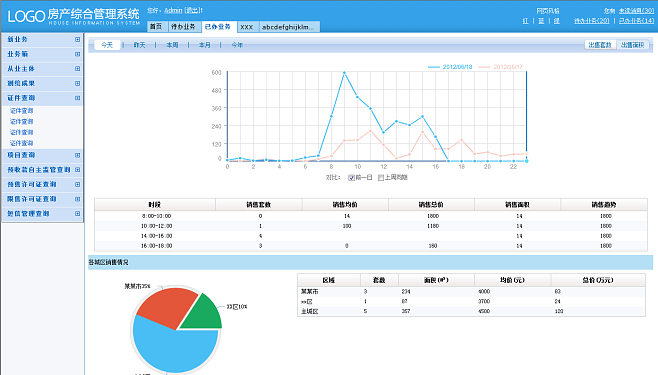This screenshot has height=375, width=658.
Task: Show chart by 出售套数
Action: [600, 45]
